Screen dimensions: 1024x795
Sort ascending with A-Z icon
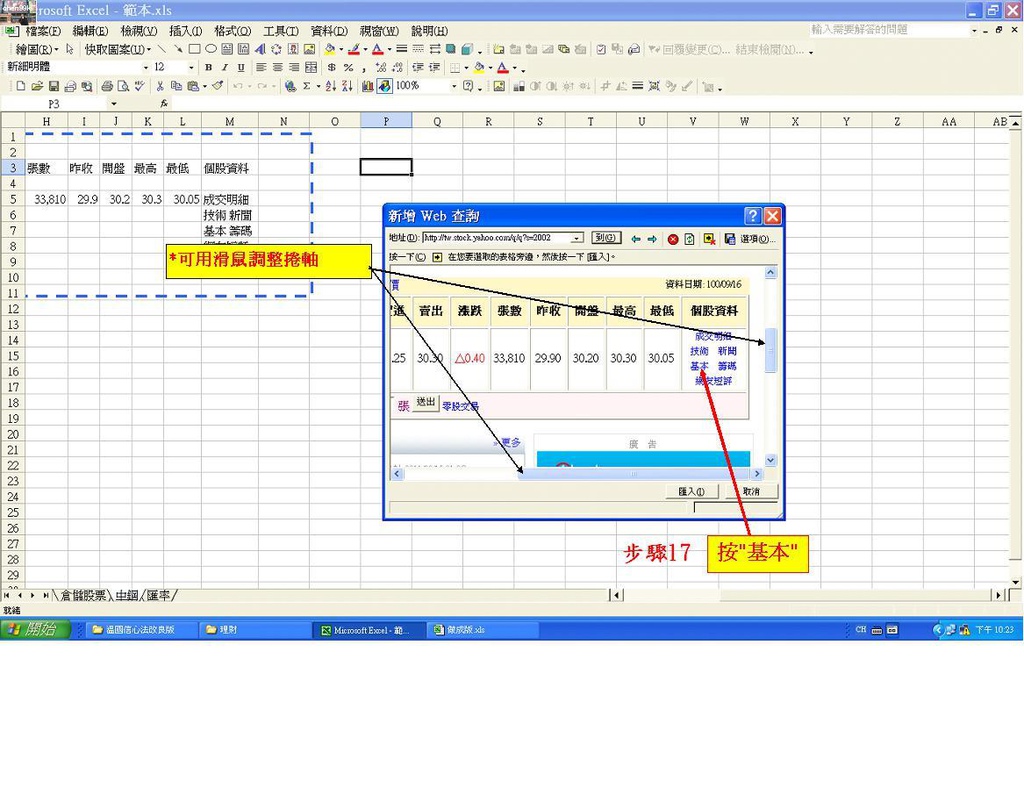(x=330, y=86)
